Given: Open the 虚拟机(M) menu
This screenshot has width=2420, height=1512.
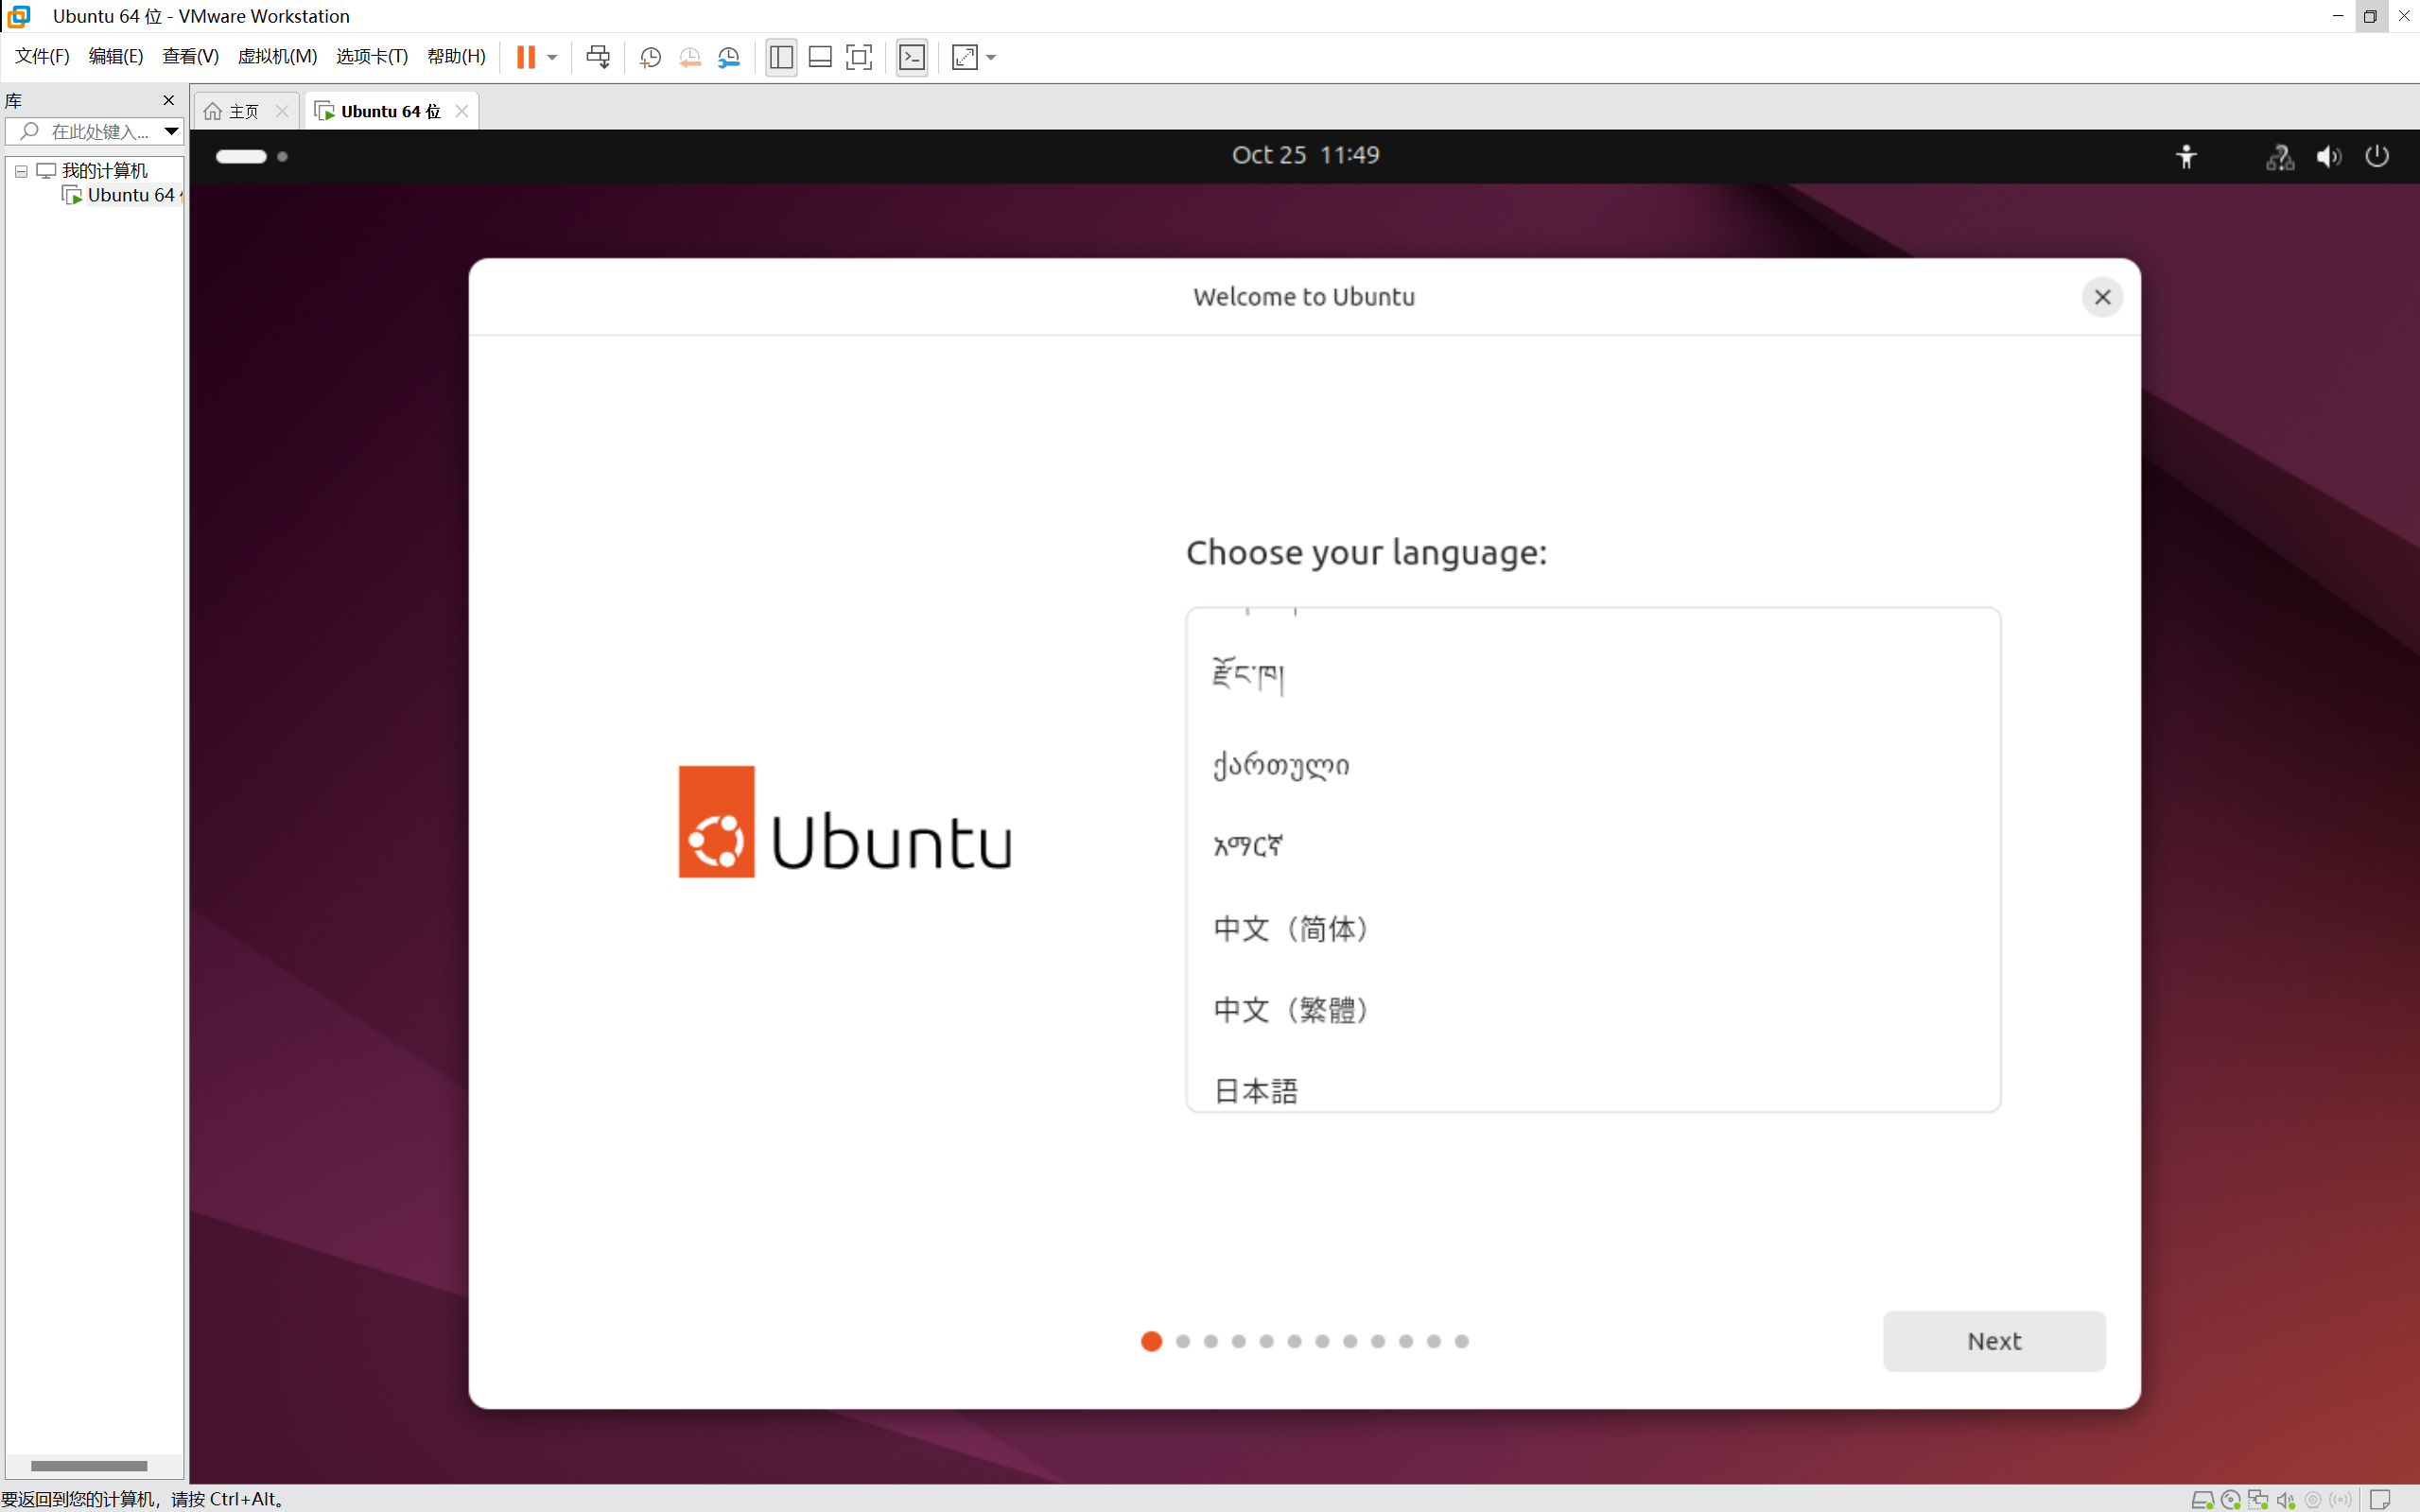Looking at the screenshot, I should (x=277, y=56).
